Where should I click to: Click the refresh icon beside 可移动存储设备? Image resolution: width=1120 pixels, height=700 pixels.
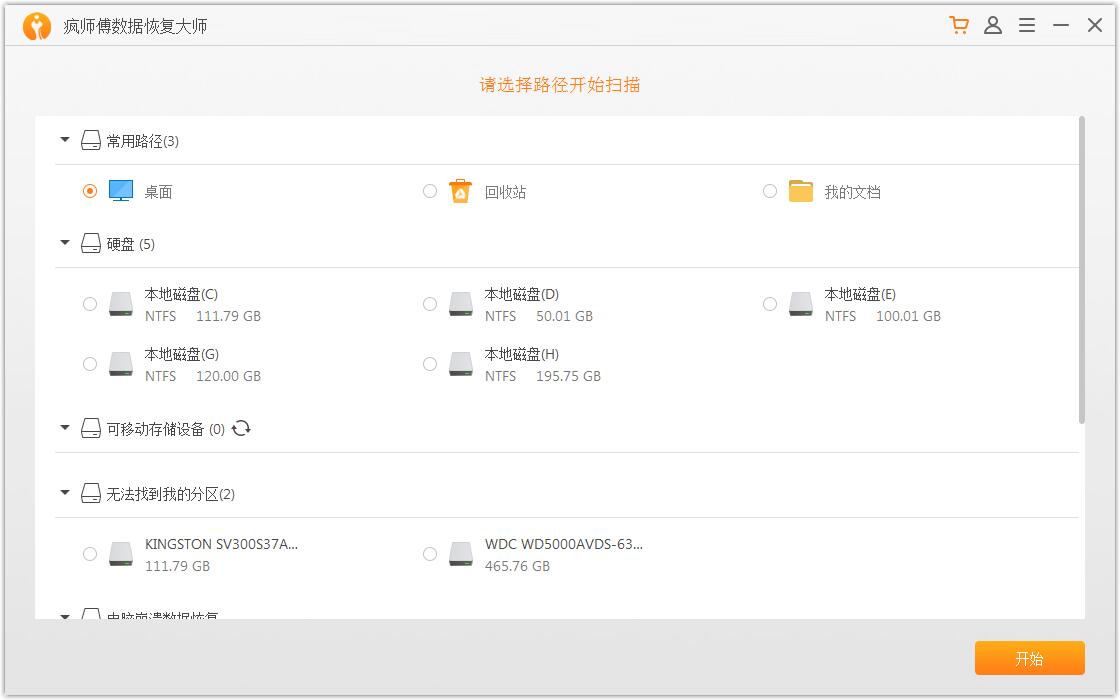click(240, 427)
